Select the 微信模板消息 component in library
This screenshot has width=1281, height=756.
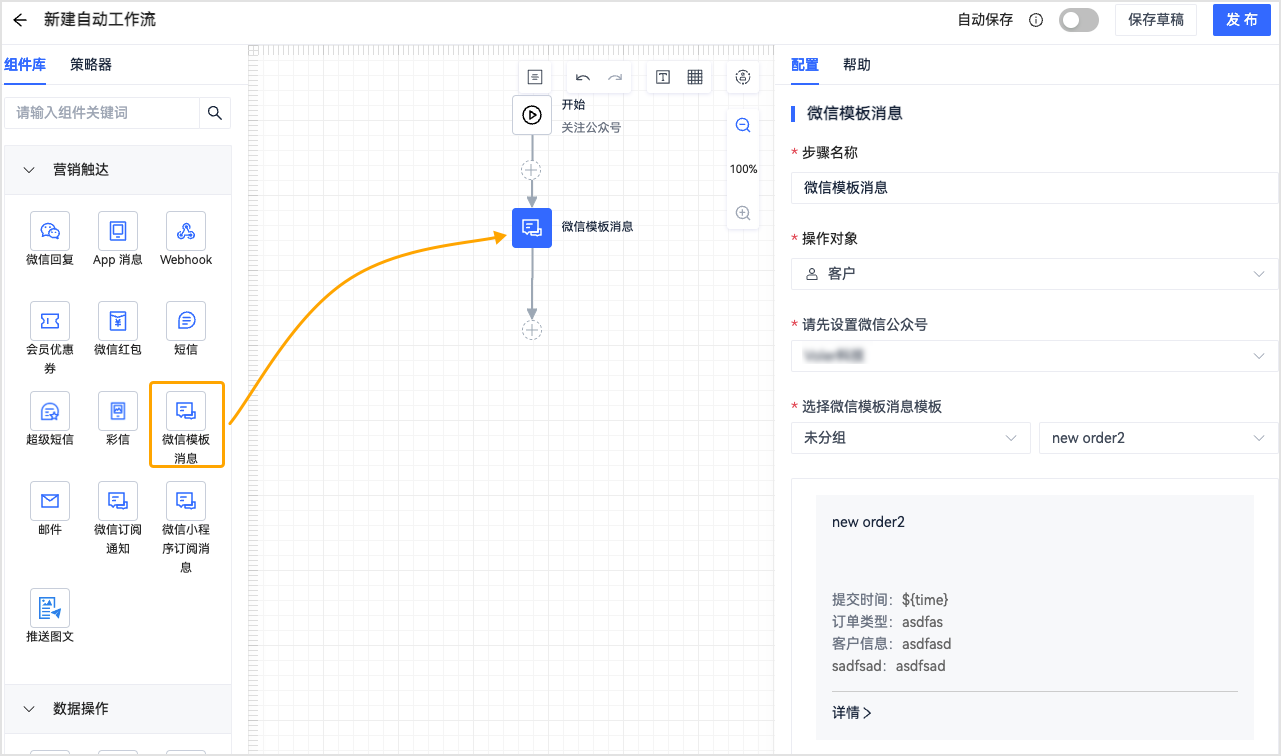click(x=186, y=425)
